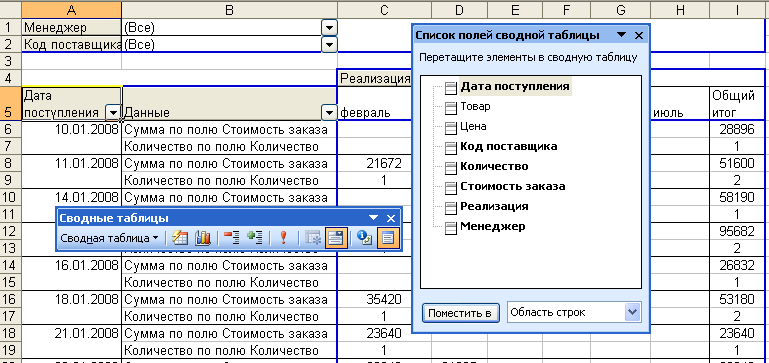Click the field icon beside Товар
This screenshot has height=363, width=769.
[x=451, y=108]
